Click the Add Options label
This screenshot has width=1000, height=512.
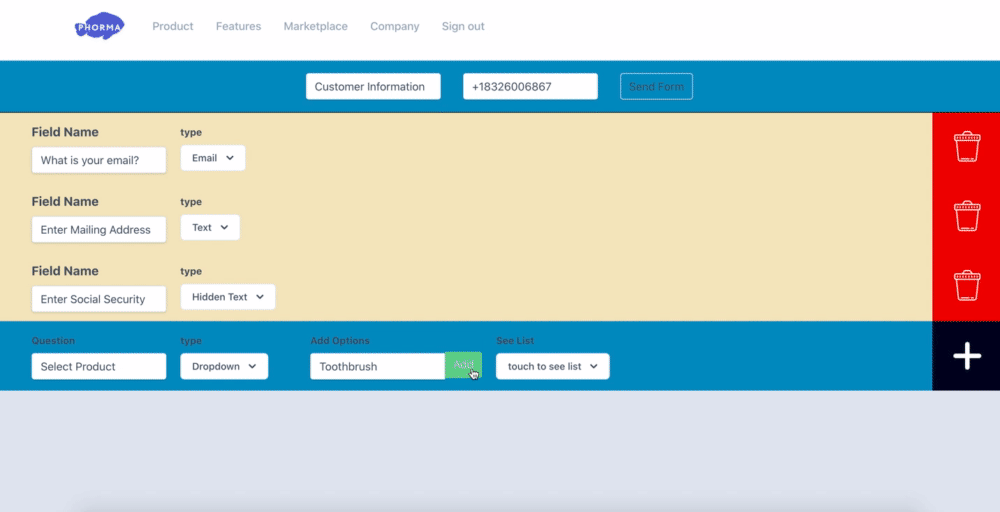click(x=340, y=340)
